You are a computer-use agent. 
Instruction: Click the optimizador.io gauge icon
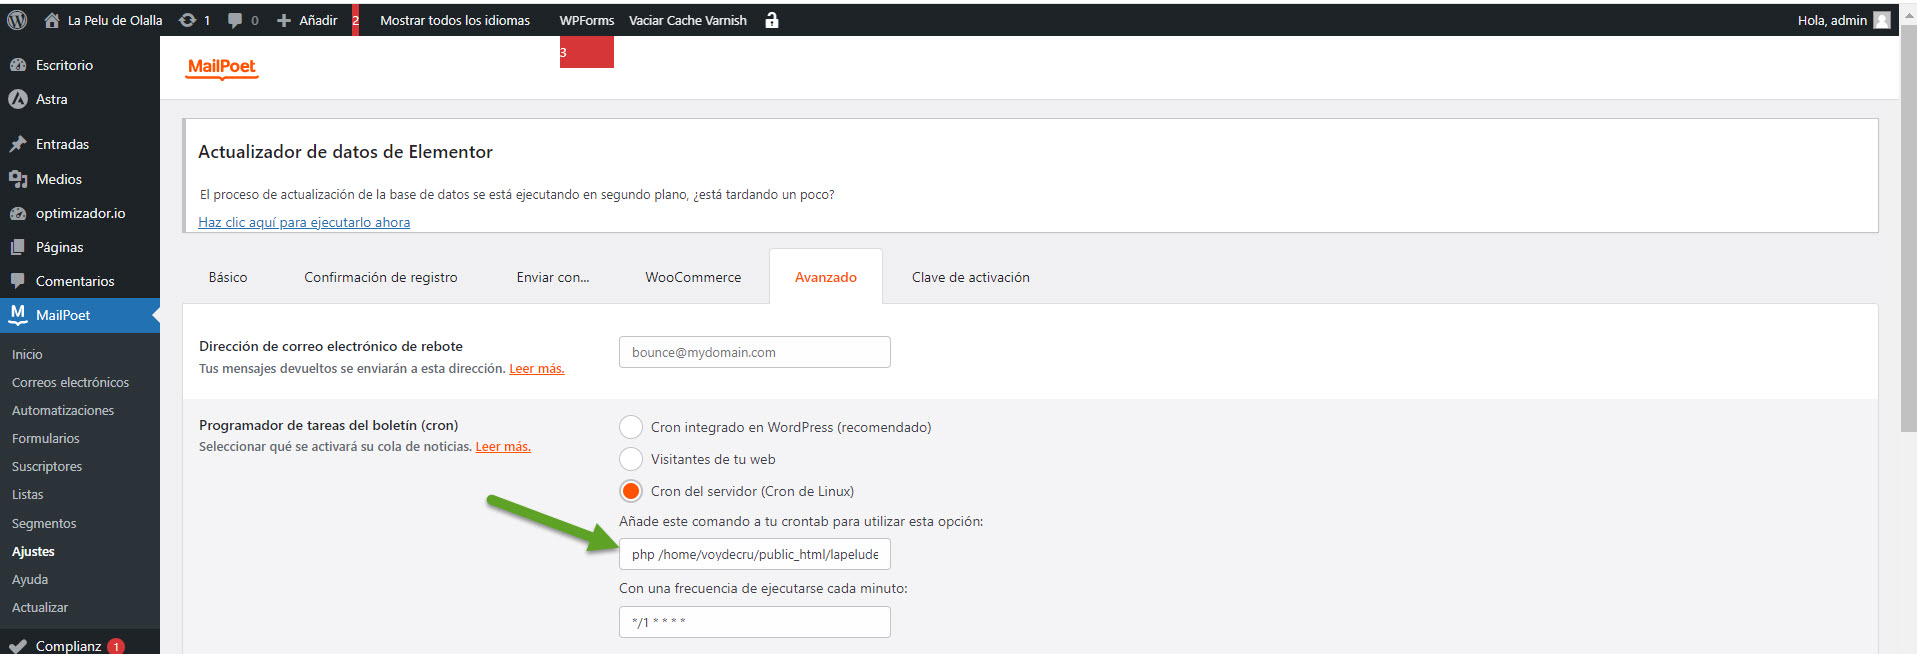18,213
